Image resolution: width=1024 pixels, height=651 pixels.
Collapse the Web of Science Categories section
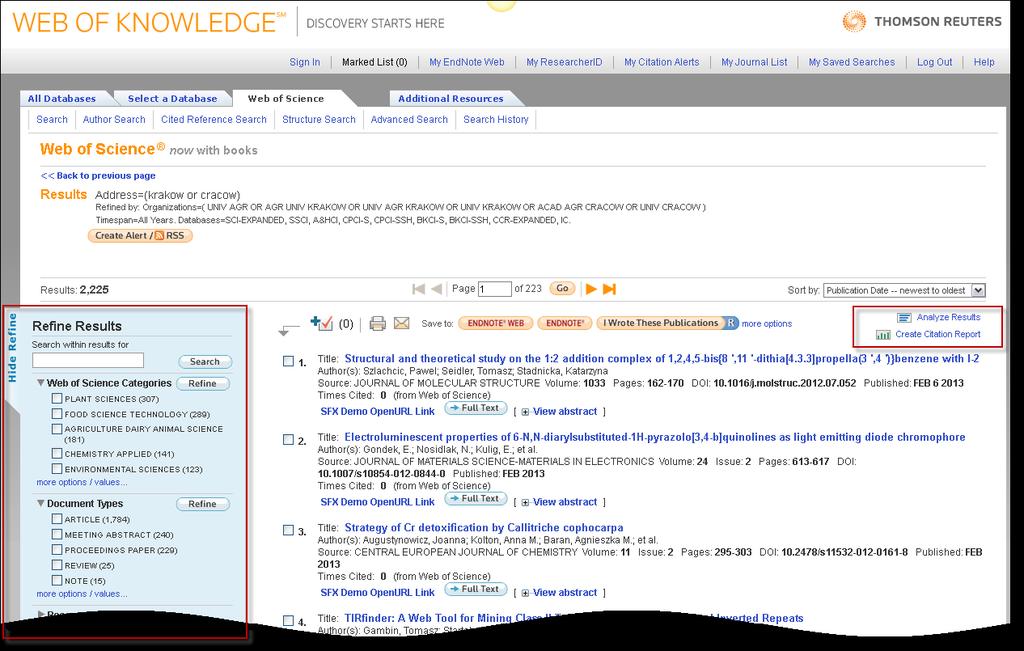click(40, 383)
